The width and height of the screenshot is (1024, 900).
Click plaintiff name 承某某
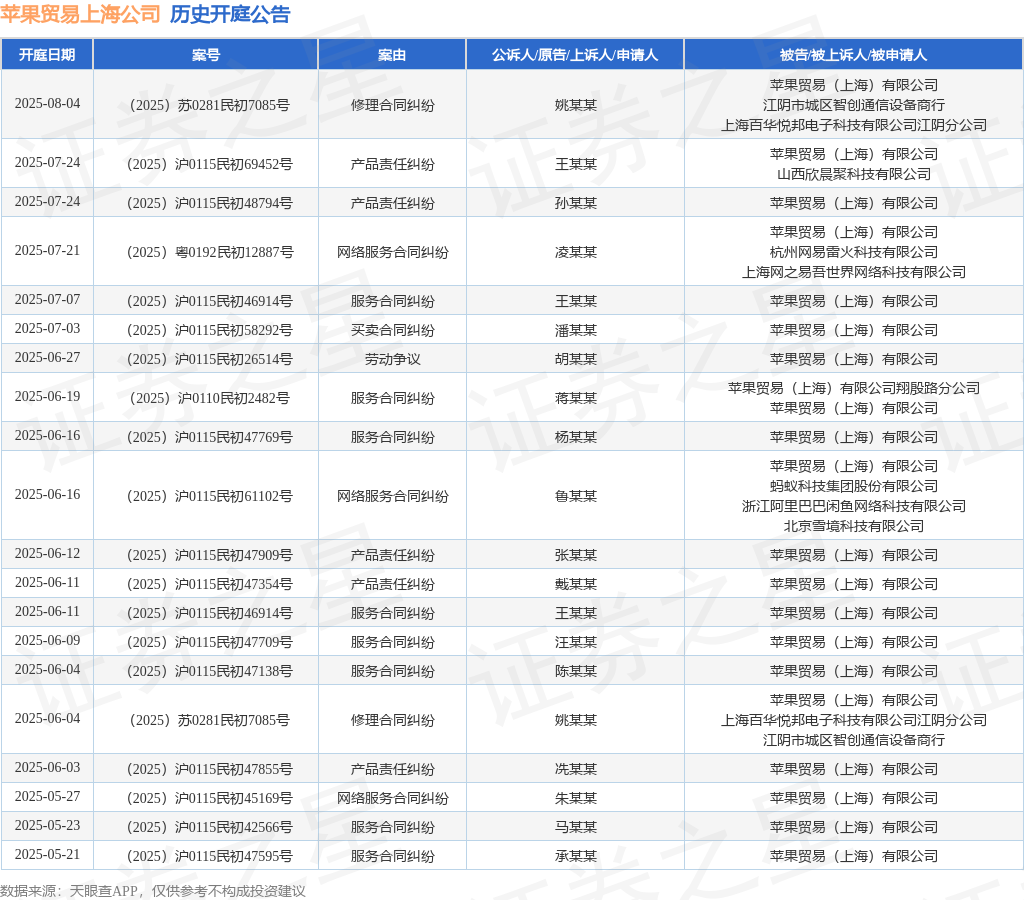[575, 856]
